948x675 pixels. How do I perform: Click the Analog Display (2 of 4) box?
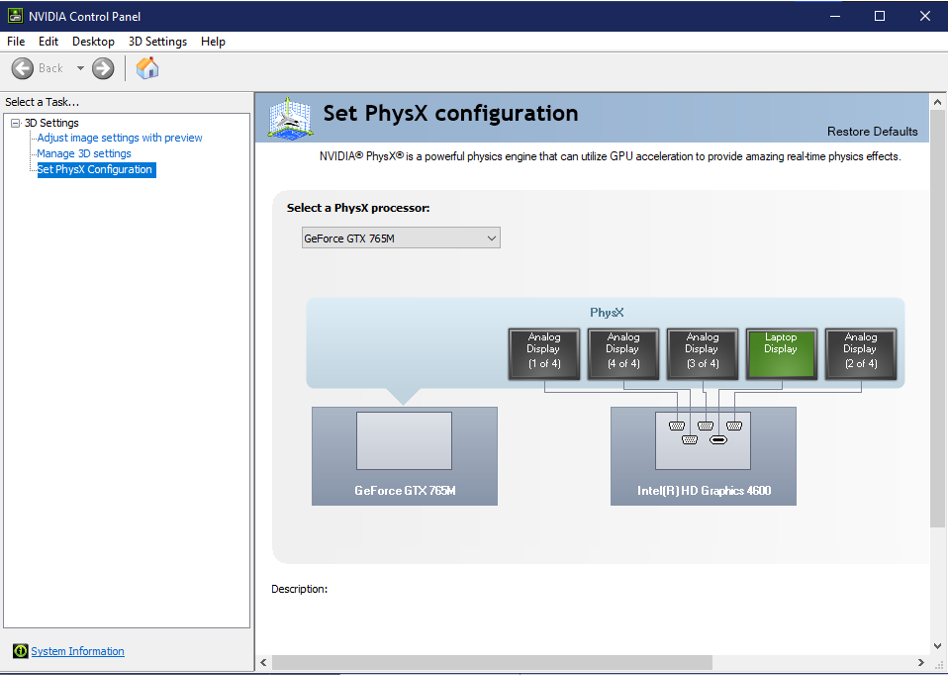pyautogui.click(x=861, y=354)
